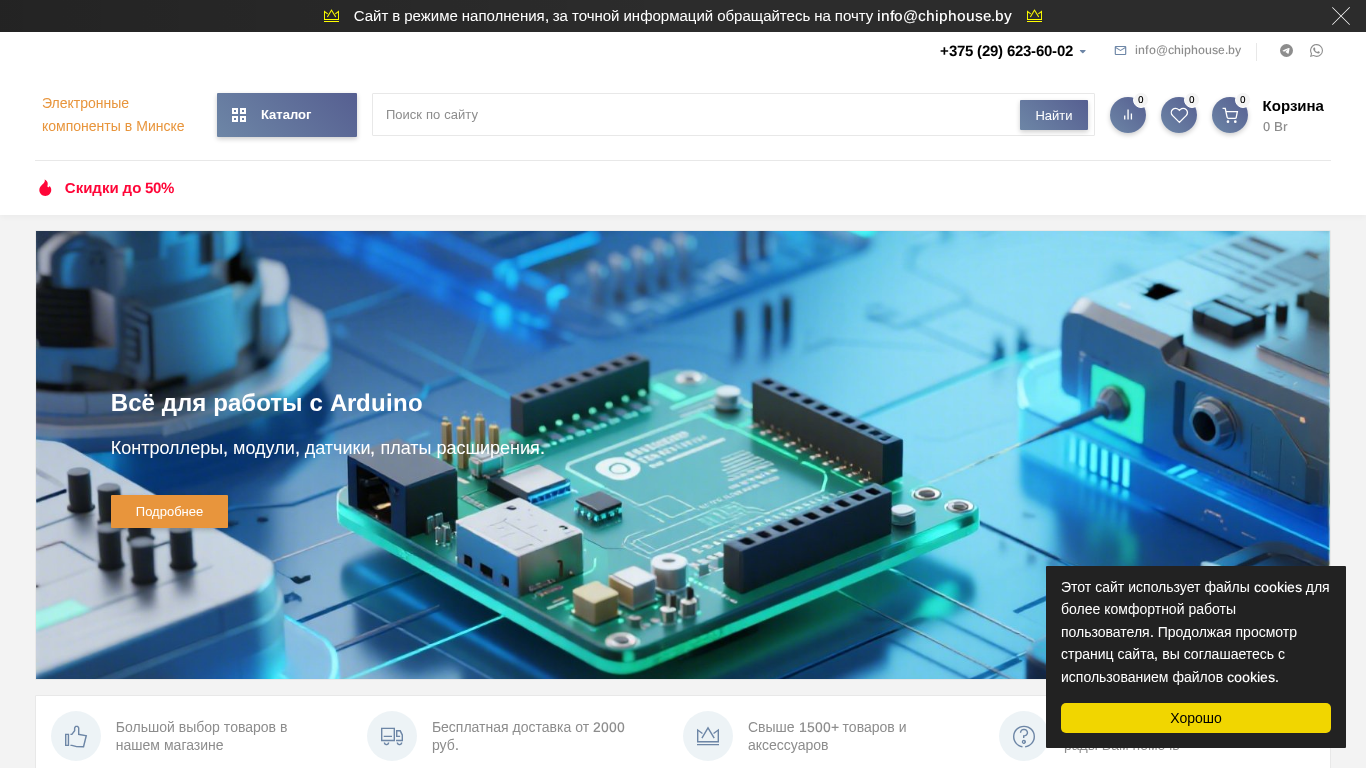Click the delivery truck icon
The image size is (1366, 768).
point(392,736)
